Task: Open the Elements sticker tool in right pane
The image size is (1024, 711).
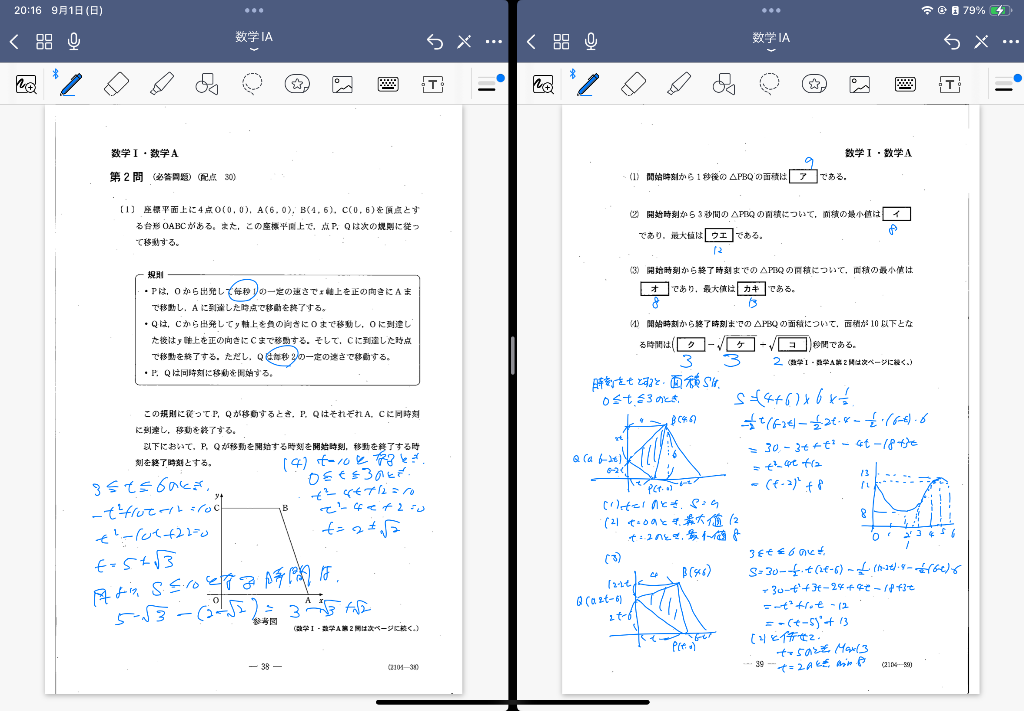Action: pos(815,84)
